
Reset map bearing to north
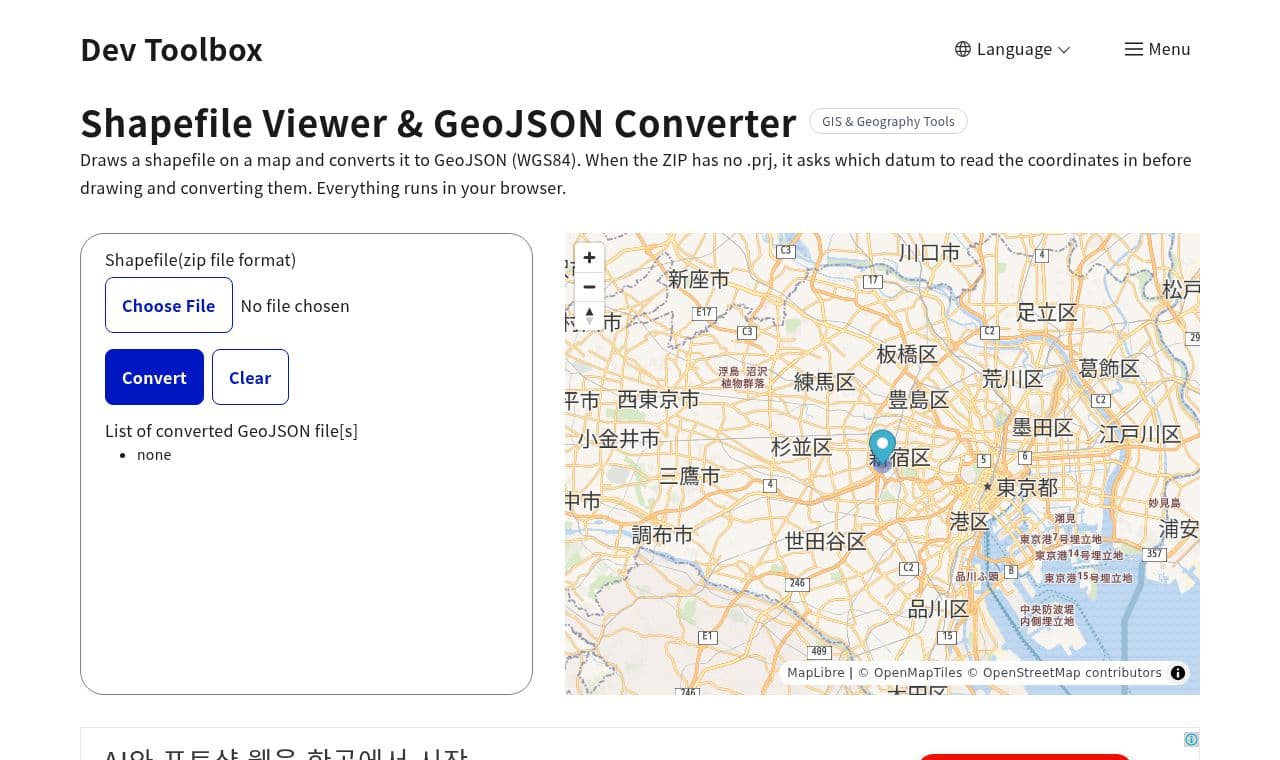[589, 316]
